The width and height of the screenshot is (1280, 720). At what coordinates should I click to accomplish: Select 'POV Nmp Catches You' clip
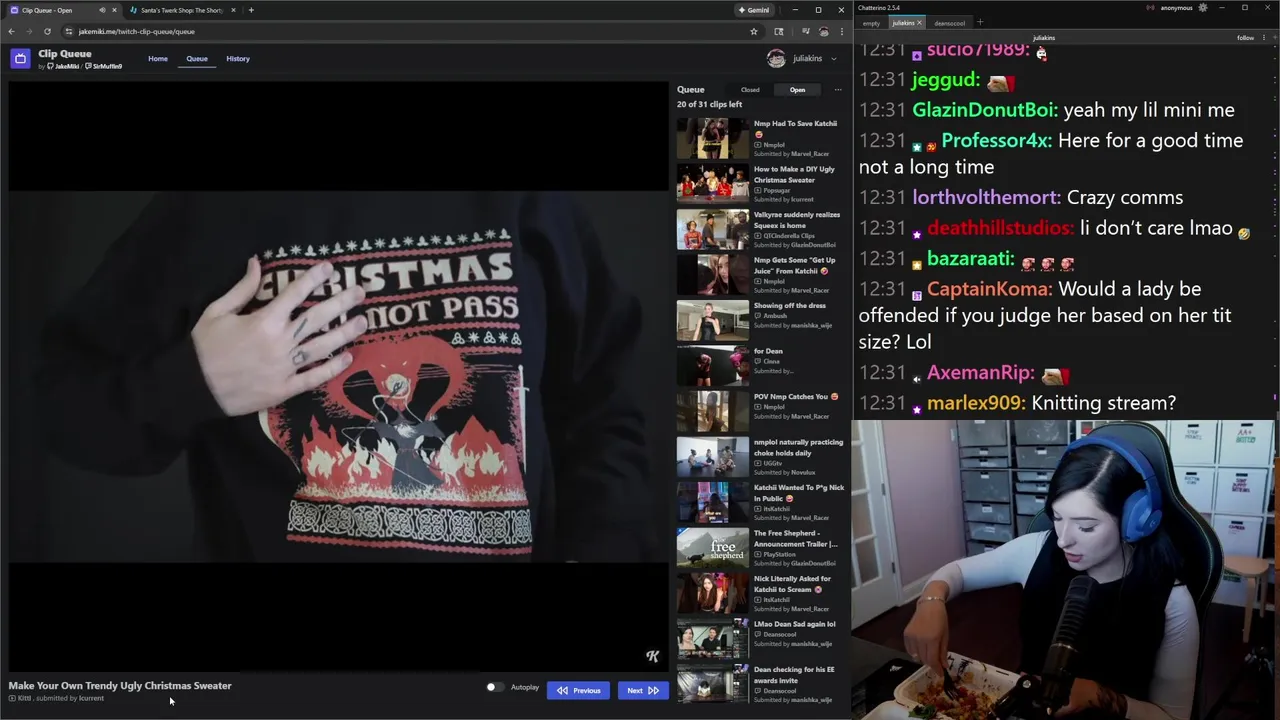click(762, 412)
